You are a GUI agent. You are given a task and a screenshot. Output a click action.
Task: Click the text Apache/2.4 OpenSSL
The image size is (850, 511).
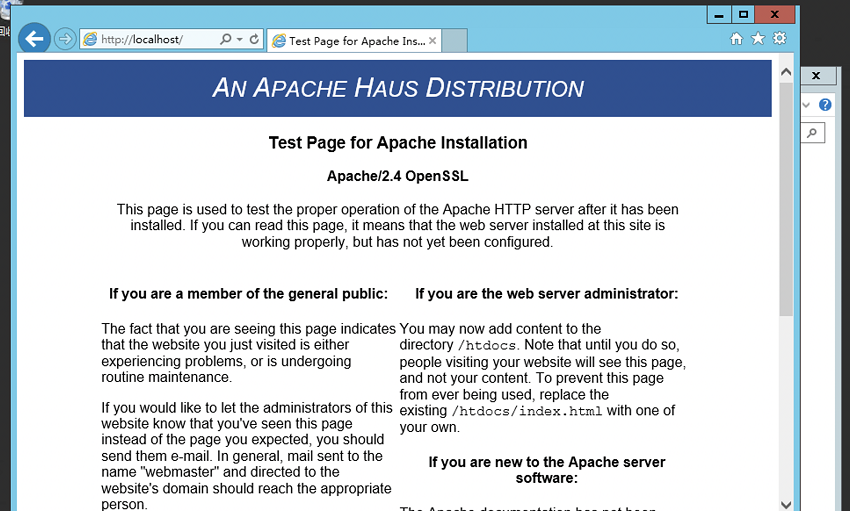(x=397, y=176)
